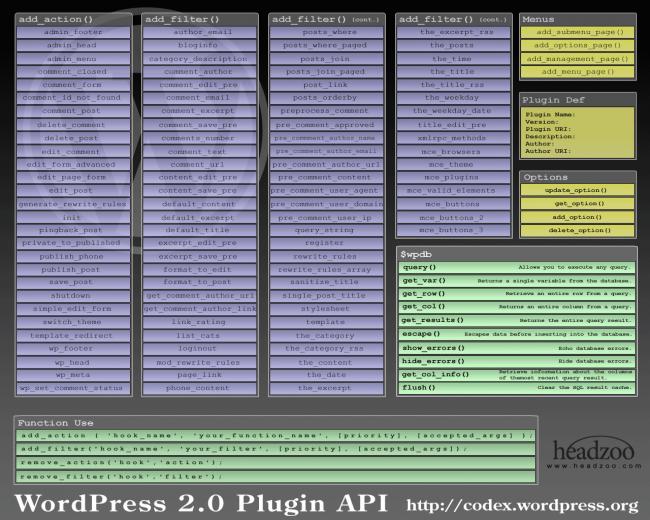650x520 pixels.
Task: Click the add_menu_page() item
Action: [x=578, y=72]
